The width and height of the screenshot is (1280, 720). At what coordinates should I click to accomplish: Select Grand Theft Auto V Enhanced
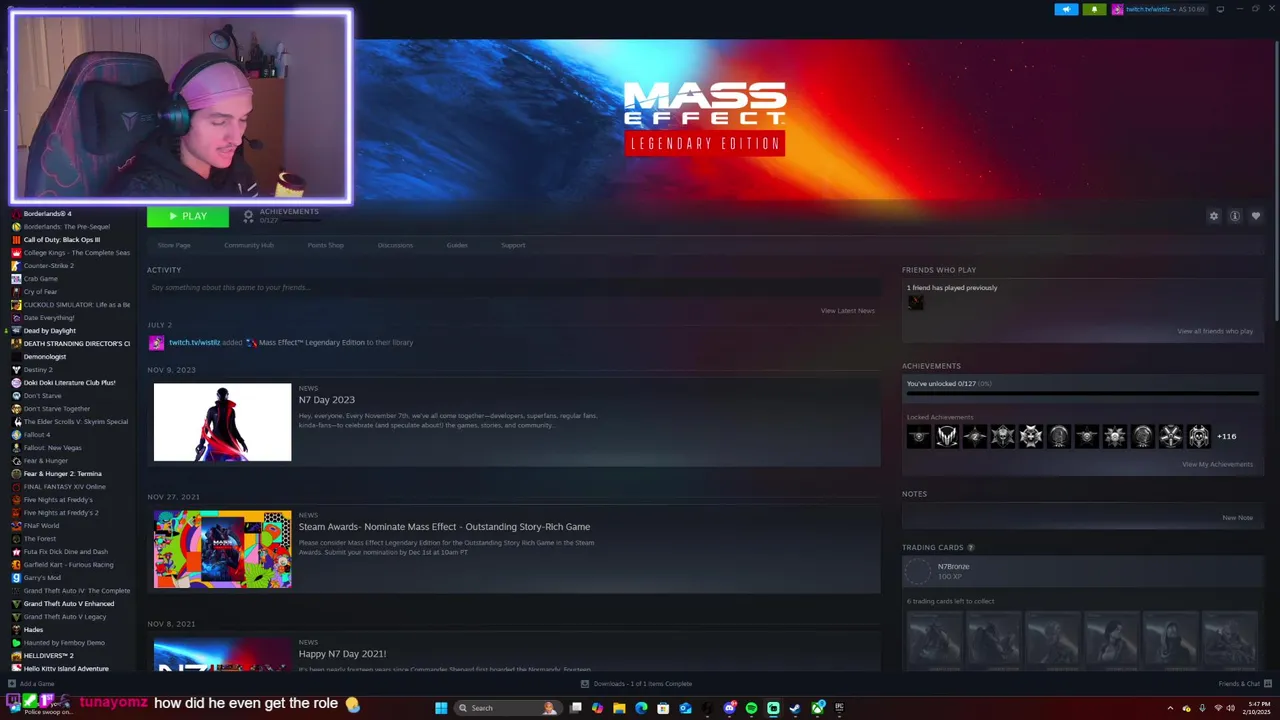(68, 604)
